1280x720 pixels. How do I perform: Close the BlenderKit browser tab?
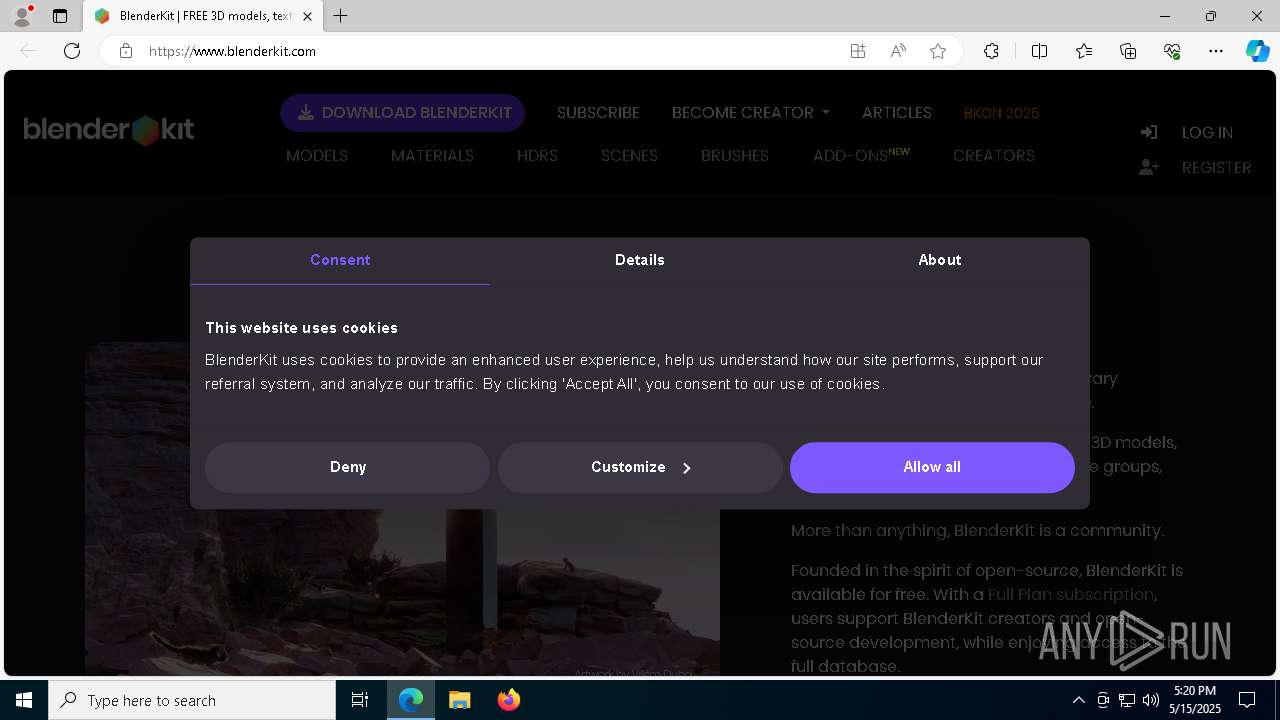pyautogui.click(x=308, y=16)
